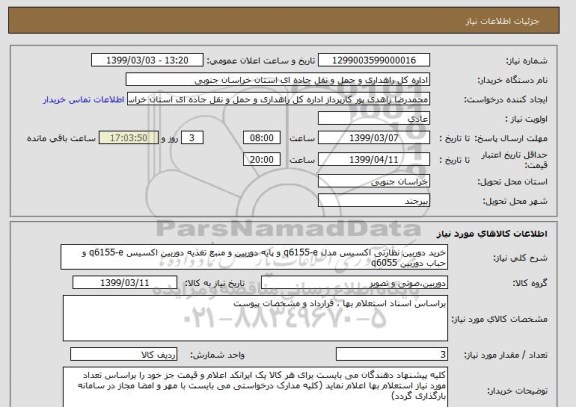Click the text ساعت باقی مانده
The image size is (576, 407).
61,138
